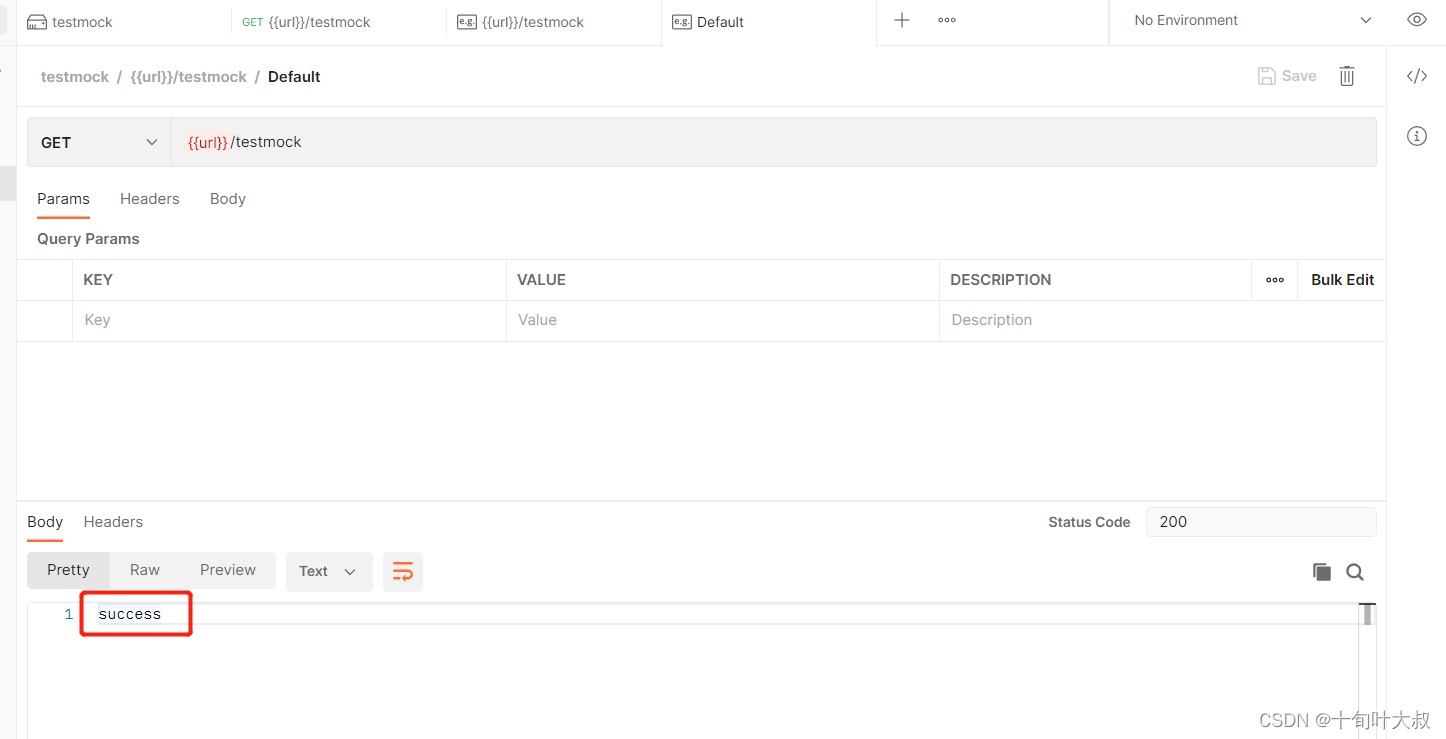Viewport: 1446px width, 739px height.
Task: Switch to the request Body tab
Action: [x=227, y=199]
